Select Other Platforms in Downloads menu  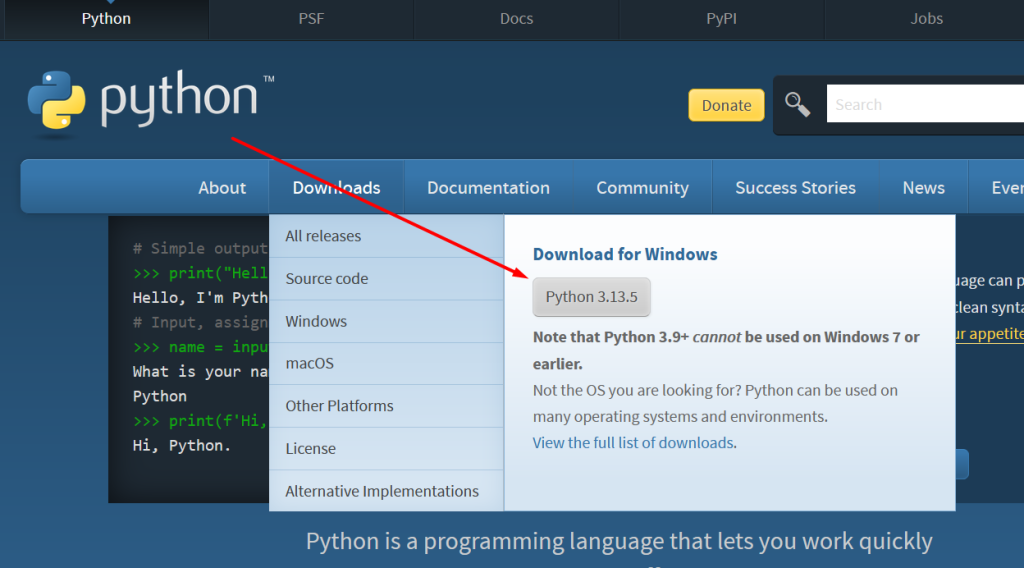point(386,406)
